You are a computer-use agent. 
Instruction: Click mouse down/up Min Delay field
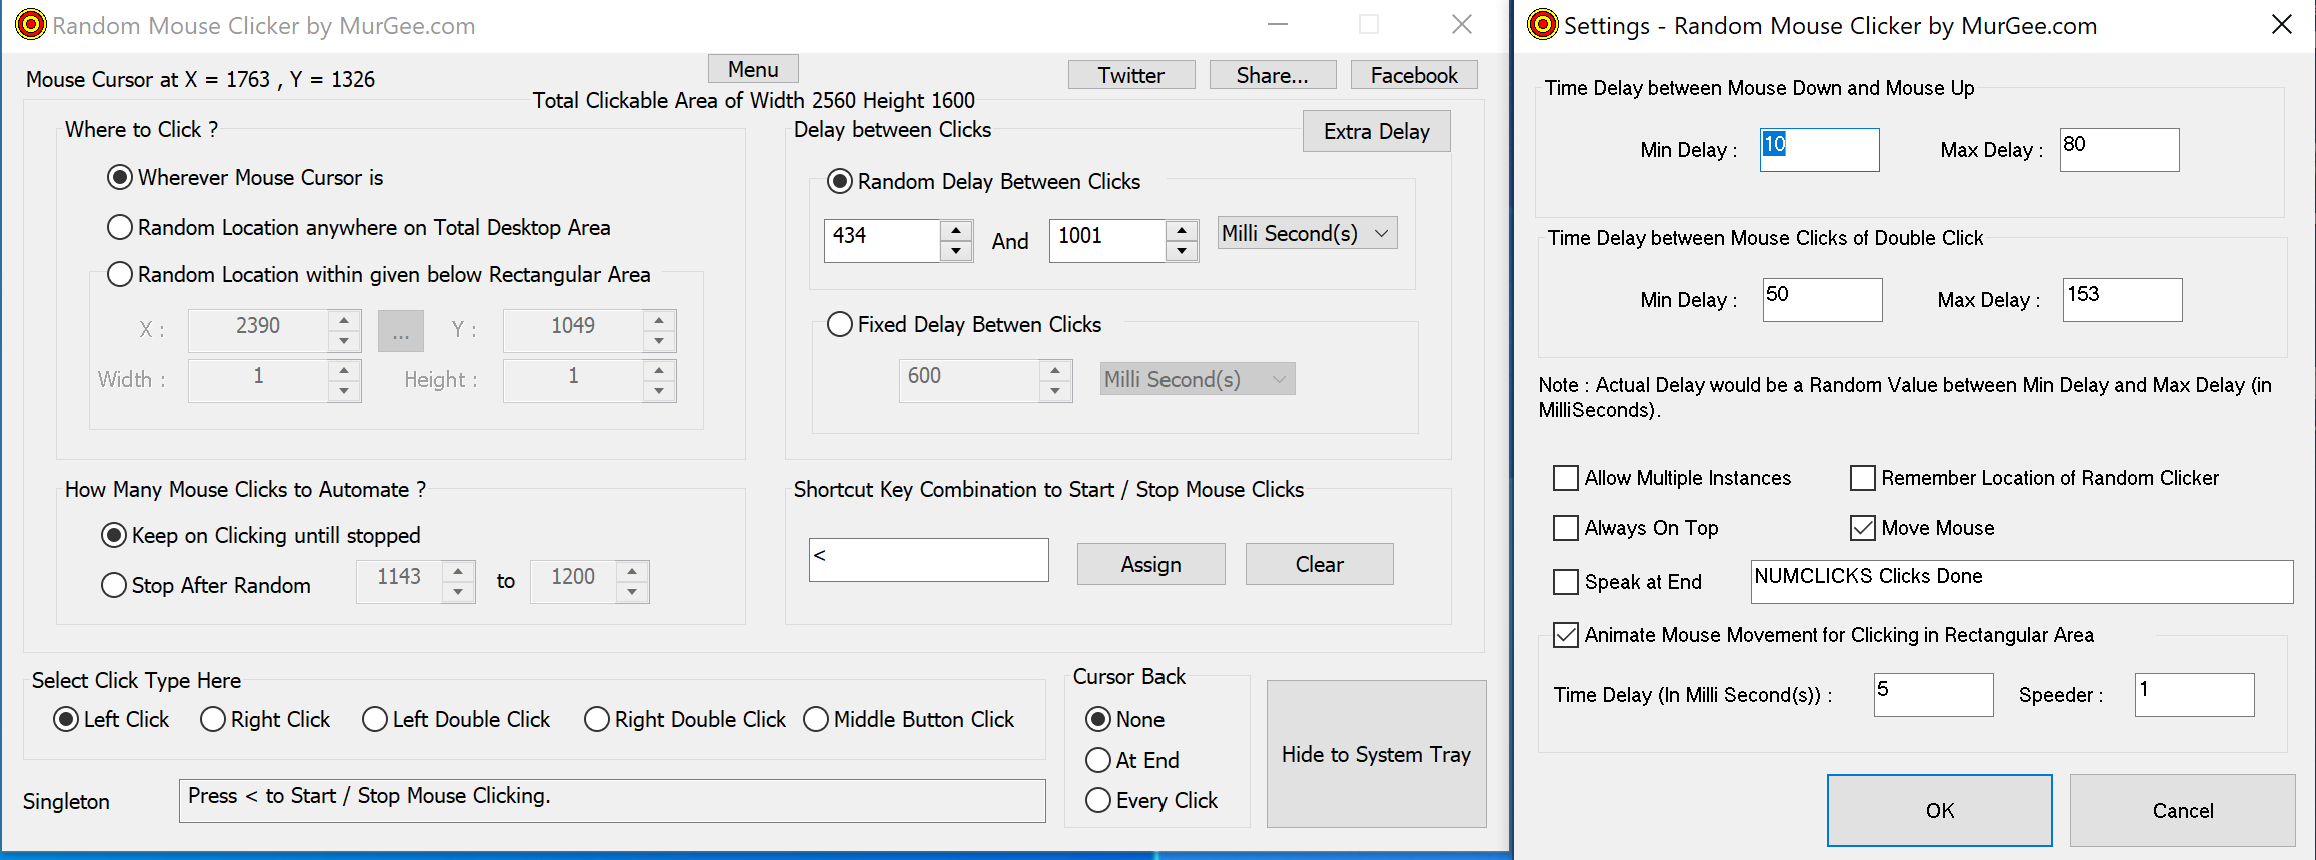(x=1820, y=150)
